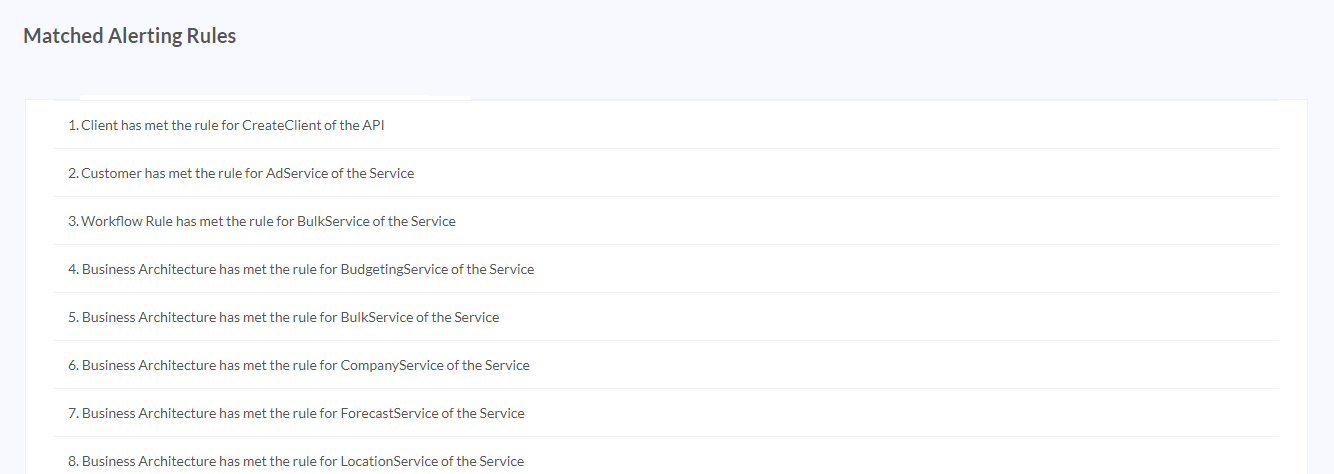Select the Workflow Rule BulkService entry
Screen dimensions: 1334x474
[667, 221]
